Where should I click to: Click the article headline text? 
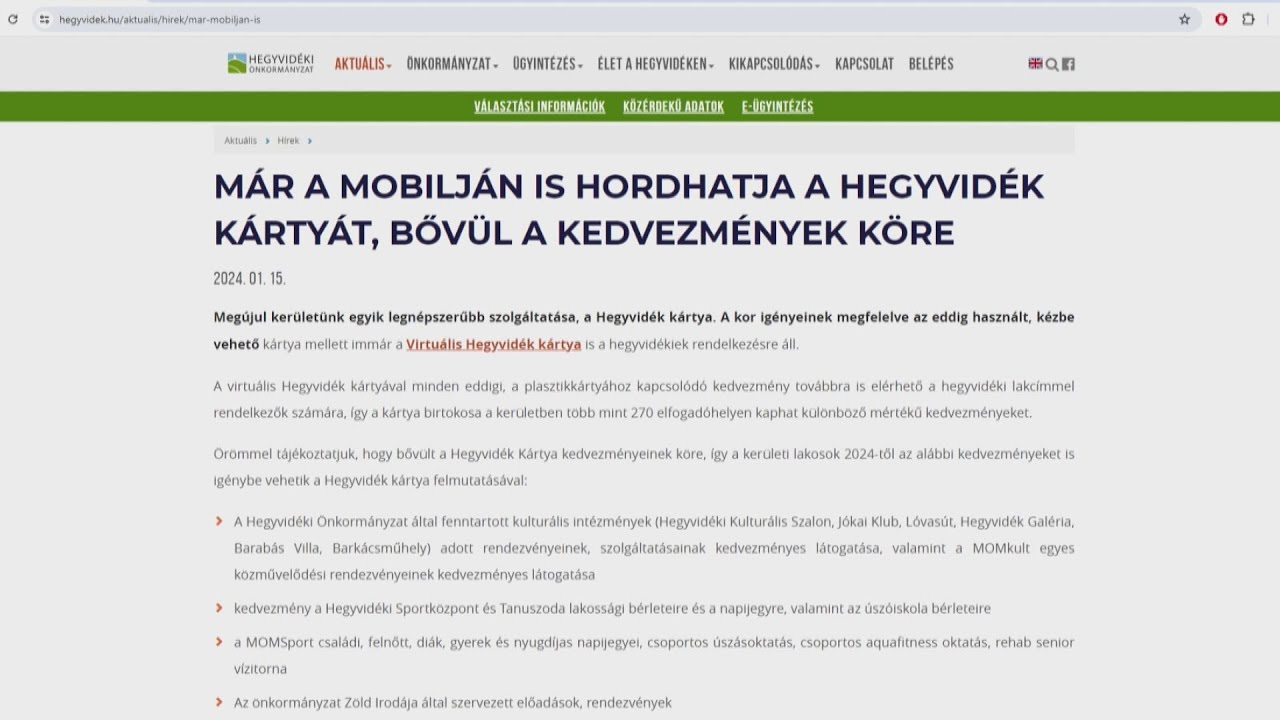[628, 209]
